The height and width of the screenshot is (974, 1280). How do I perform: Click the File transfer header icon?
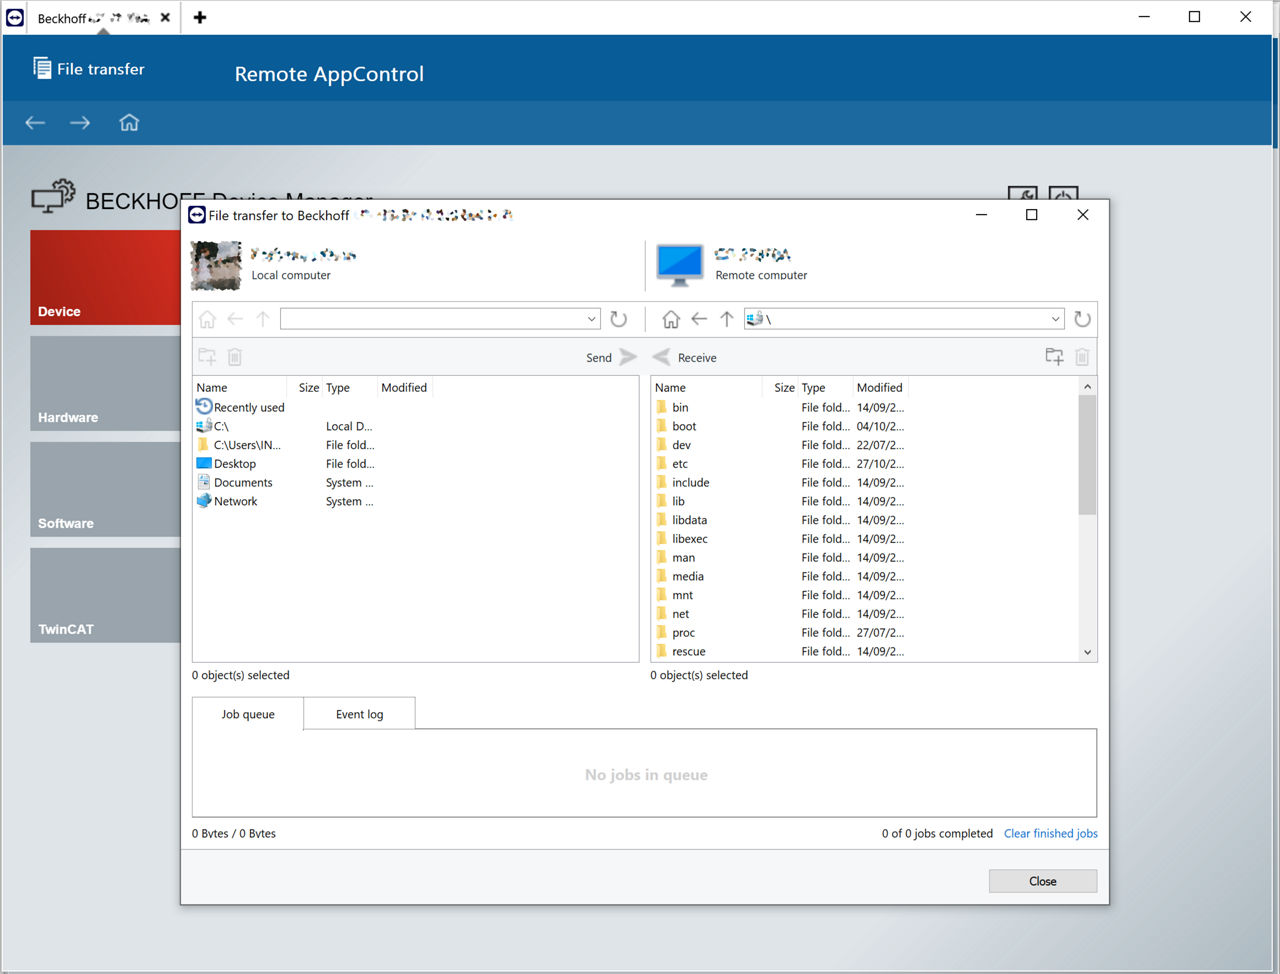click(x=42, y=68)
